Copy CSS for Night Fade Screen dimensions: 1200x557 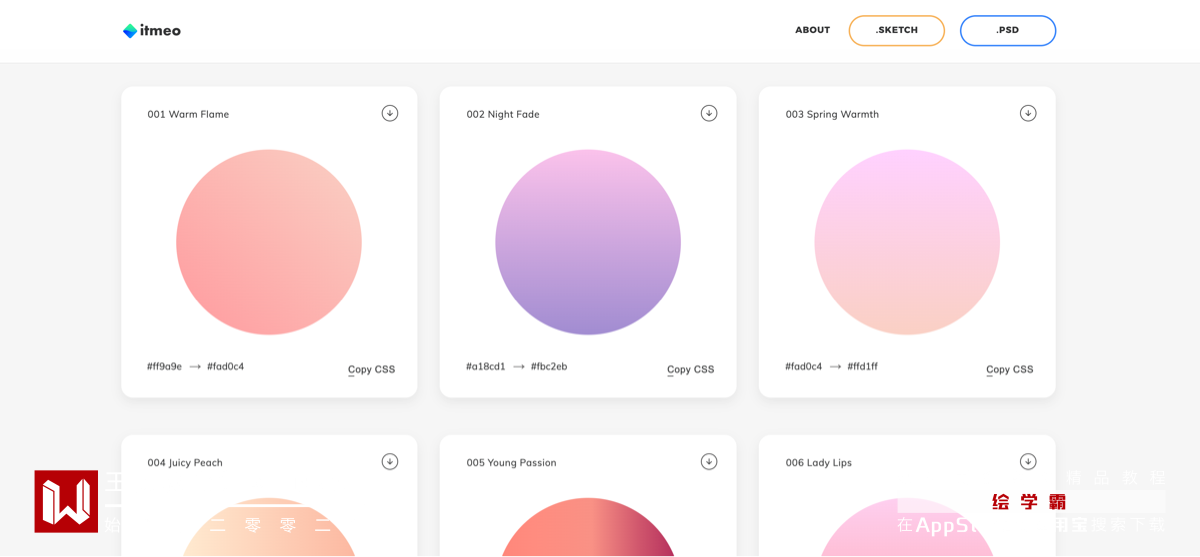[690, 369]
